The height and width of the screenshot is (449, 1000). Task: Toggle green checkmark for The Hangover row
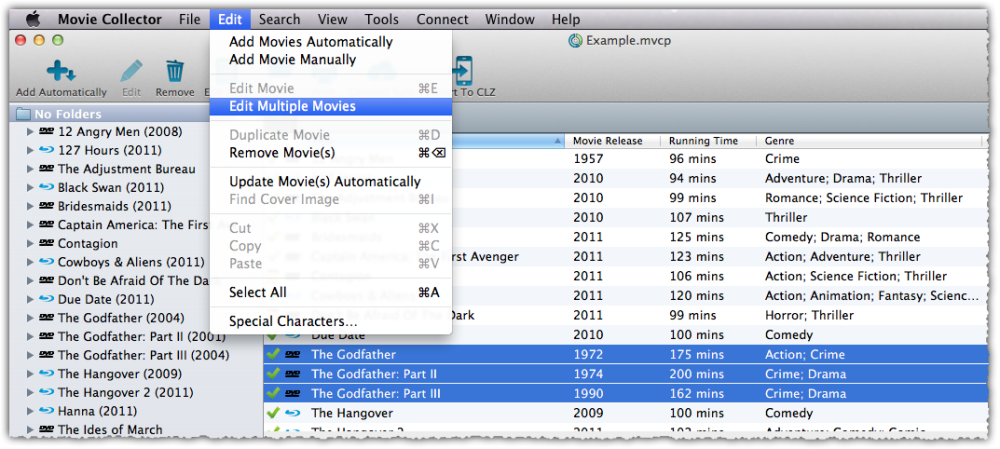click(273, 413)
